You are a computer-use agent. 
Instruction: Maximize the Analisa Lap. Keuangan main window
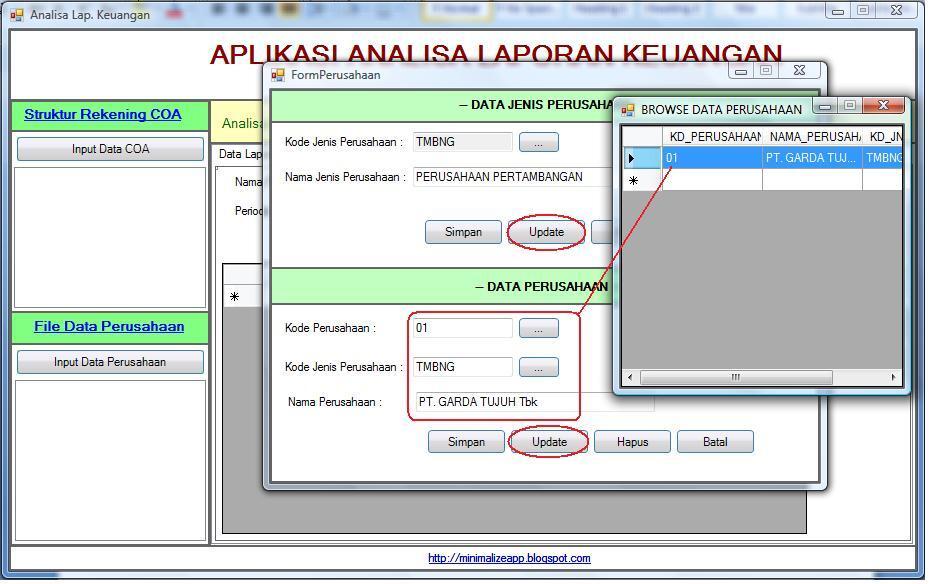pos(863,10)
